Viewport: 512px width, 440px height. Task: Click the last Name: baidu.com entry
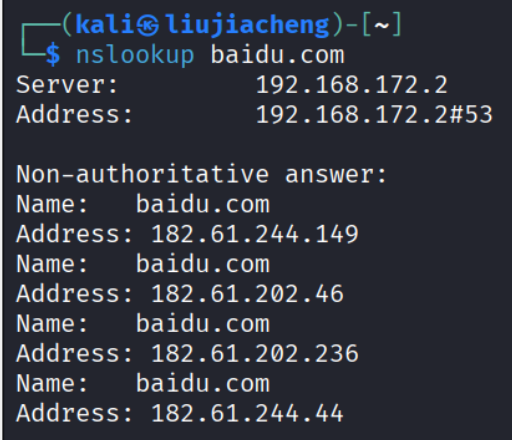point(143,383)
